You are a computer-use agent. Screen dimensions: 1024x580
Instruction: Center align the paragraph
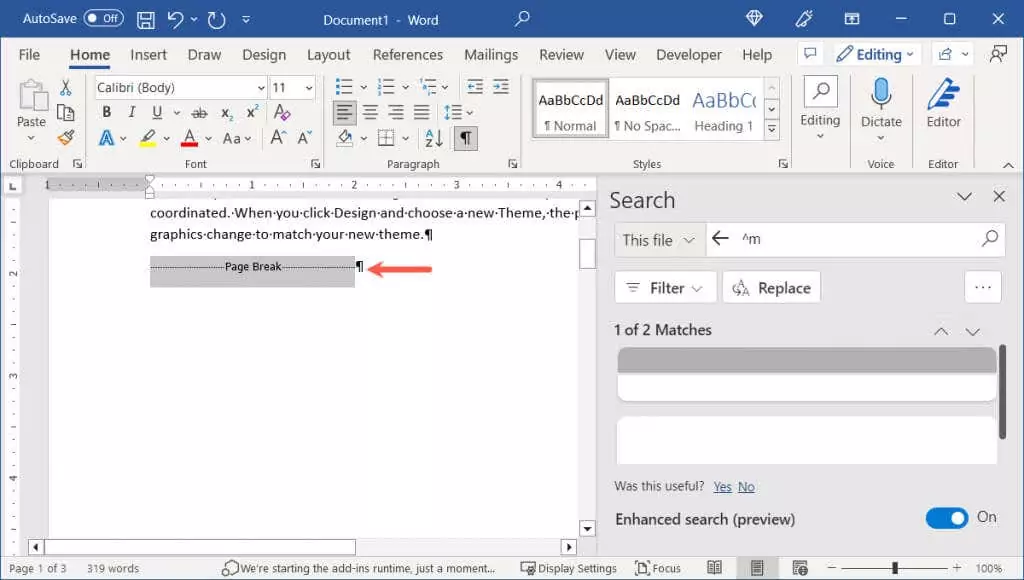[370, 112]
